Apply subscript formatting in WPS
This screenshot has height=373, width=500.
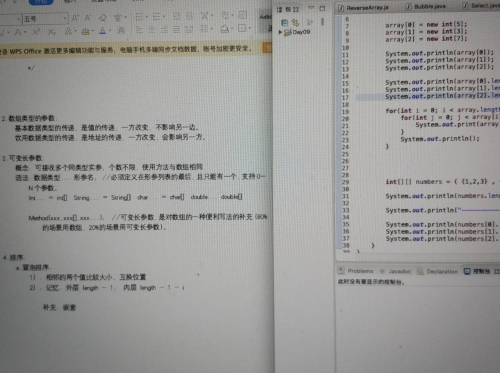point(51,32)
